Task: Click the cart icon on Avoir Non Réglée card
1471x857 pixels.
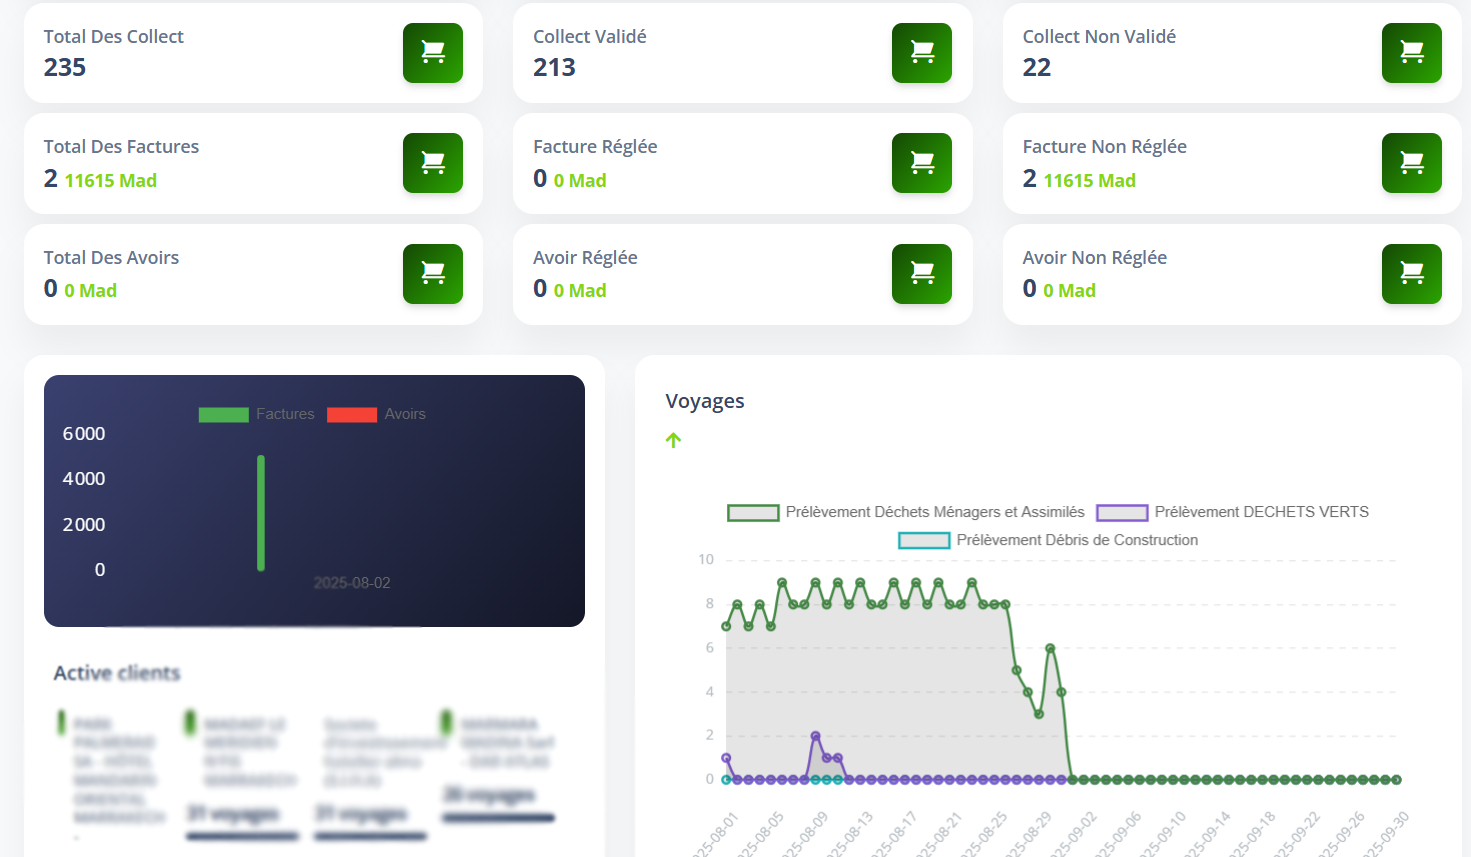Action: point(1411,274)
